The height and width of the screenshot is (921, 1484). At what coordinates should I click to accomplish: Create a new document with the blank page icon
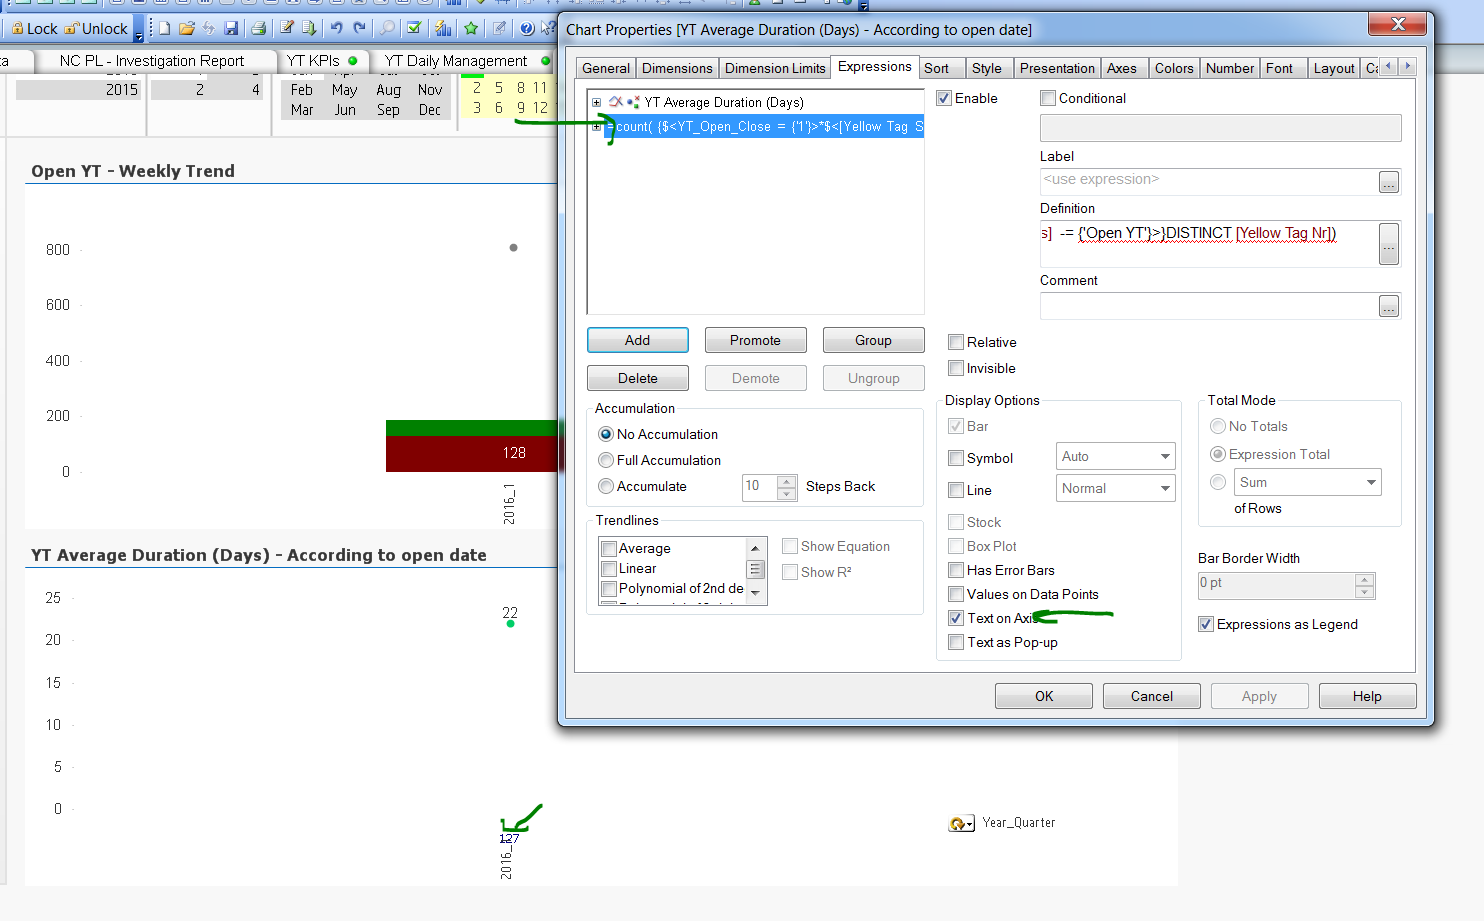point(165,28)
